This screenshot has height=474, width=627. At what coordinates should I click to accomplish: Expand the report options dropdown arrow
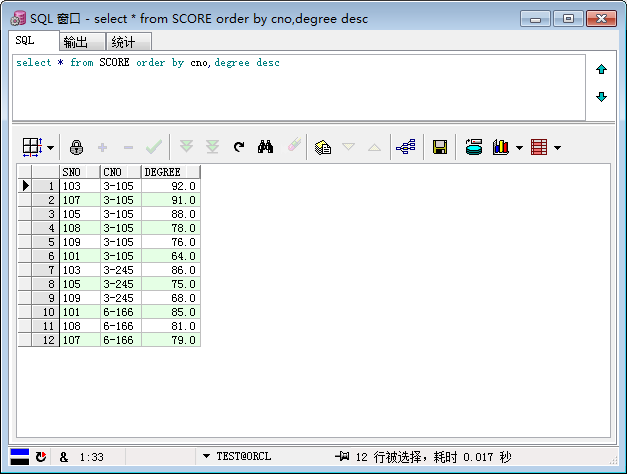[557, 148]
